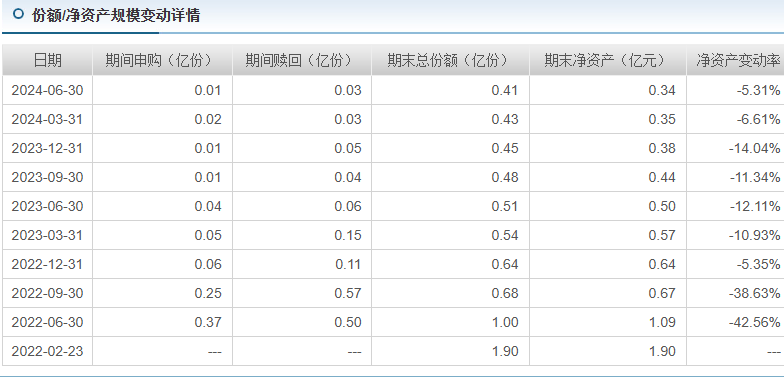Image resolution: width=784 pixels, height=377 pixels.
Task: Click the 2023-12-31 date cell
Action: pyautogui.click(x=48, y=148)
